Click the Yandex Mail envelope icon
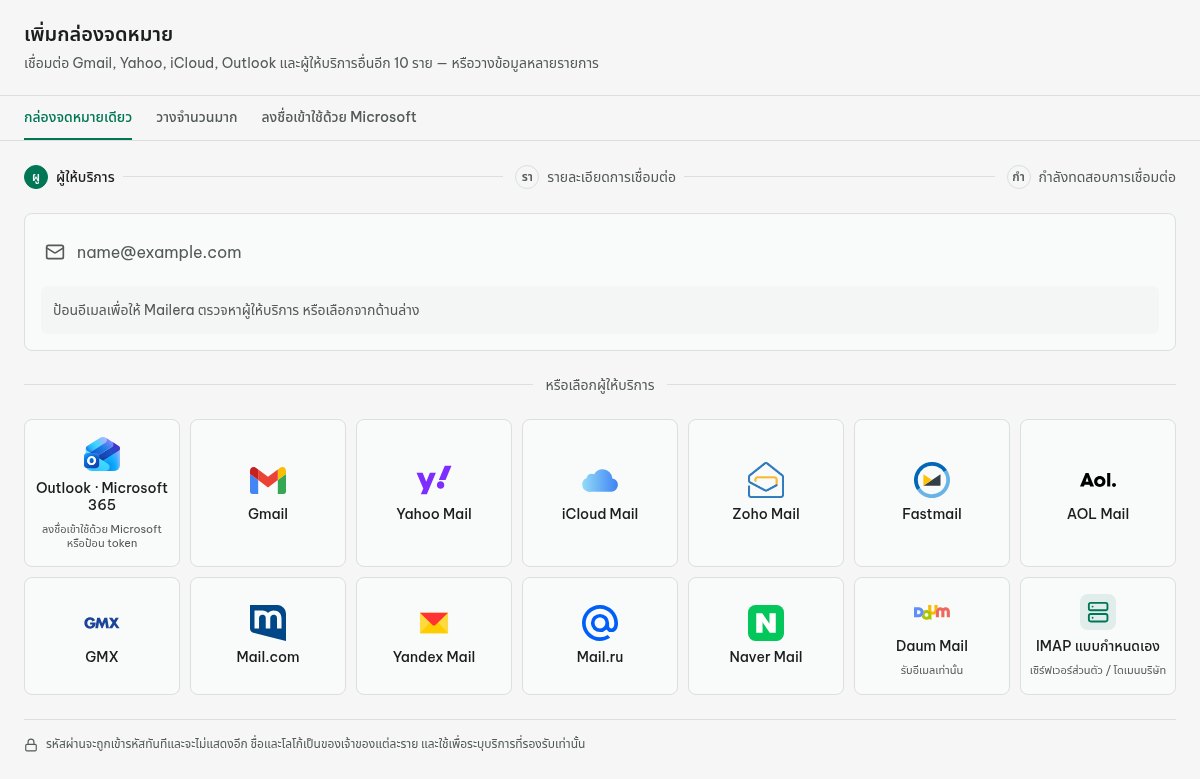Image resolution: width=1200 pixels, height=779 pixels. (434, 623)
